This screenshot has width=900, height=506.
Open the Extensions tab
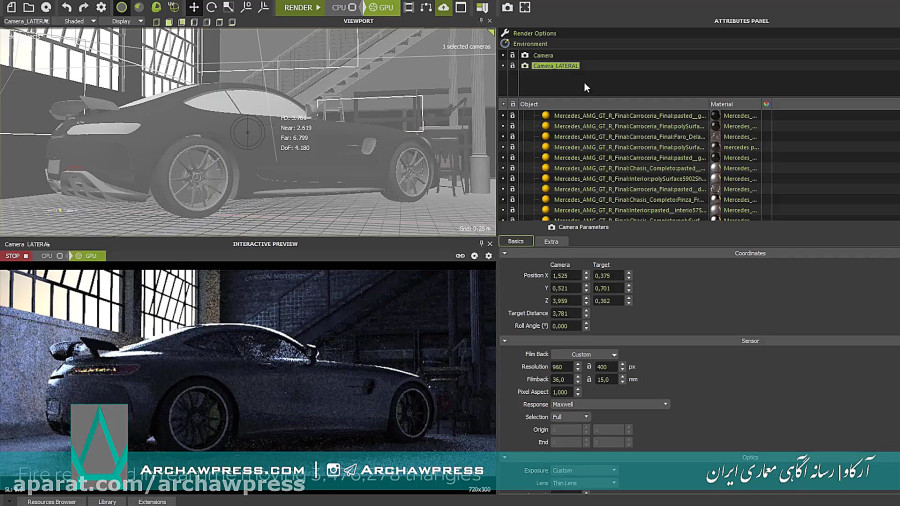[x=152, y=502]
